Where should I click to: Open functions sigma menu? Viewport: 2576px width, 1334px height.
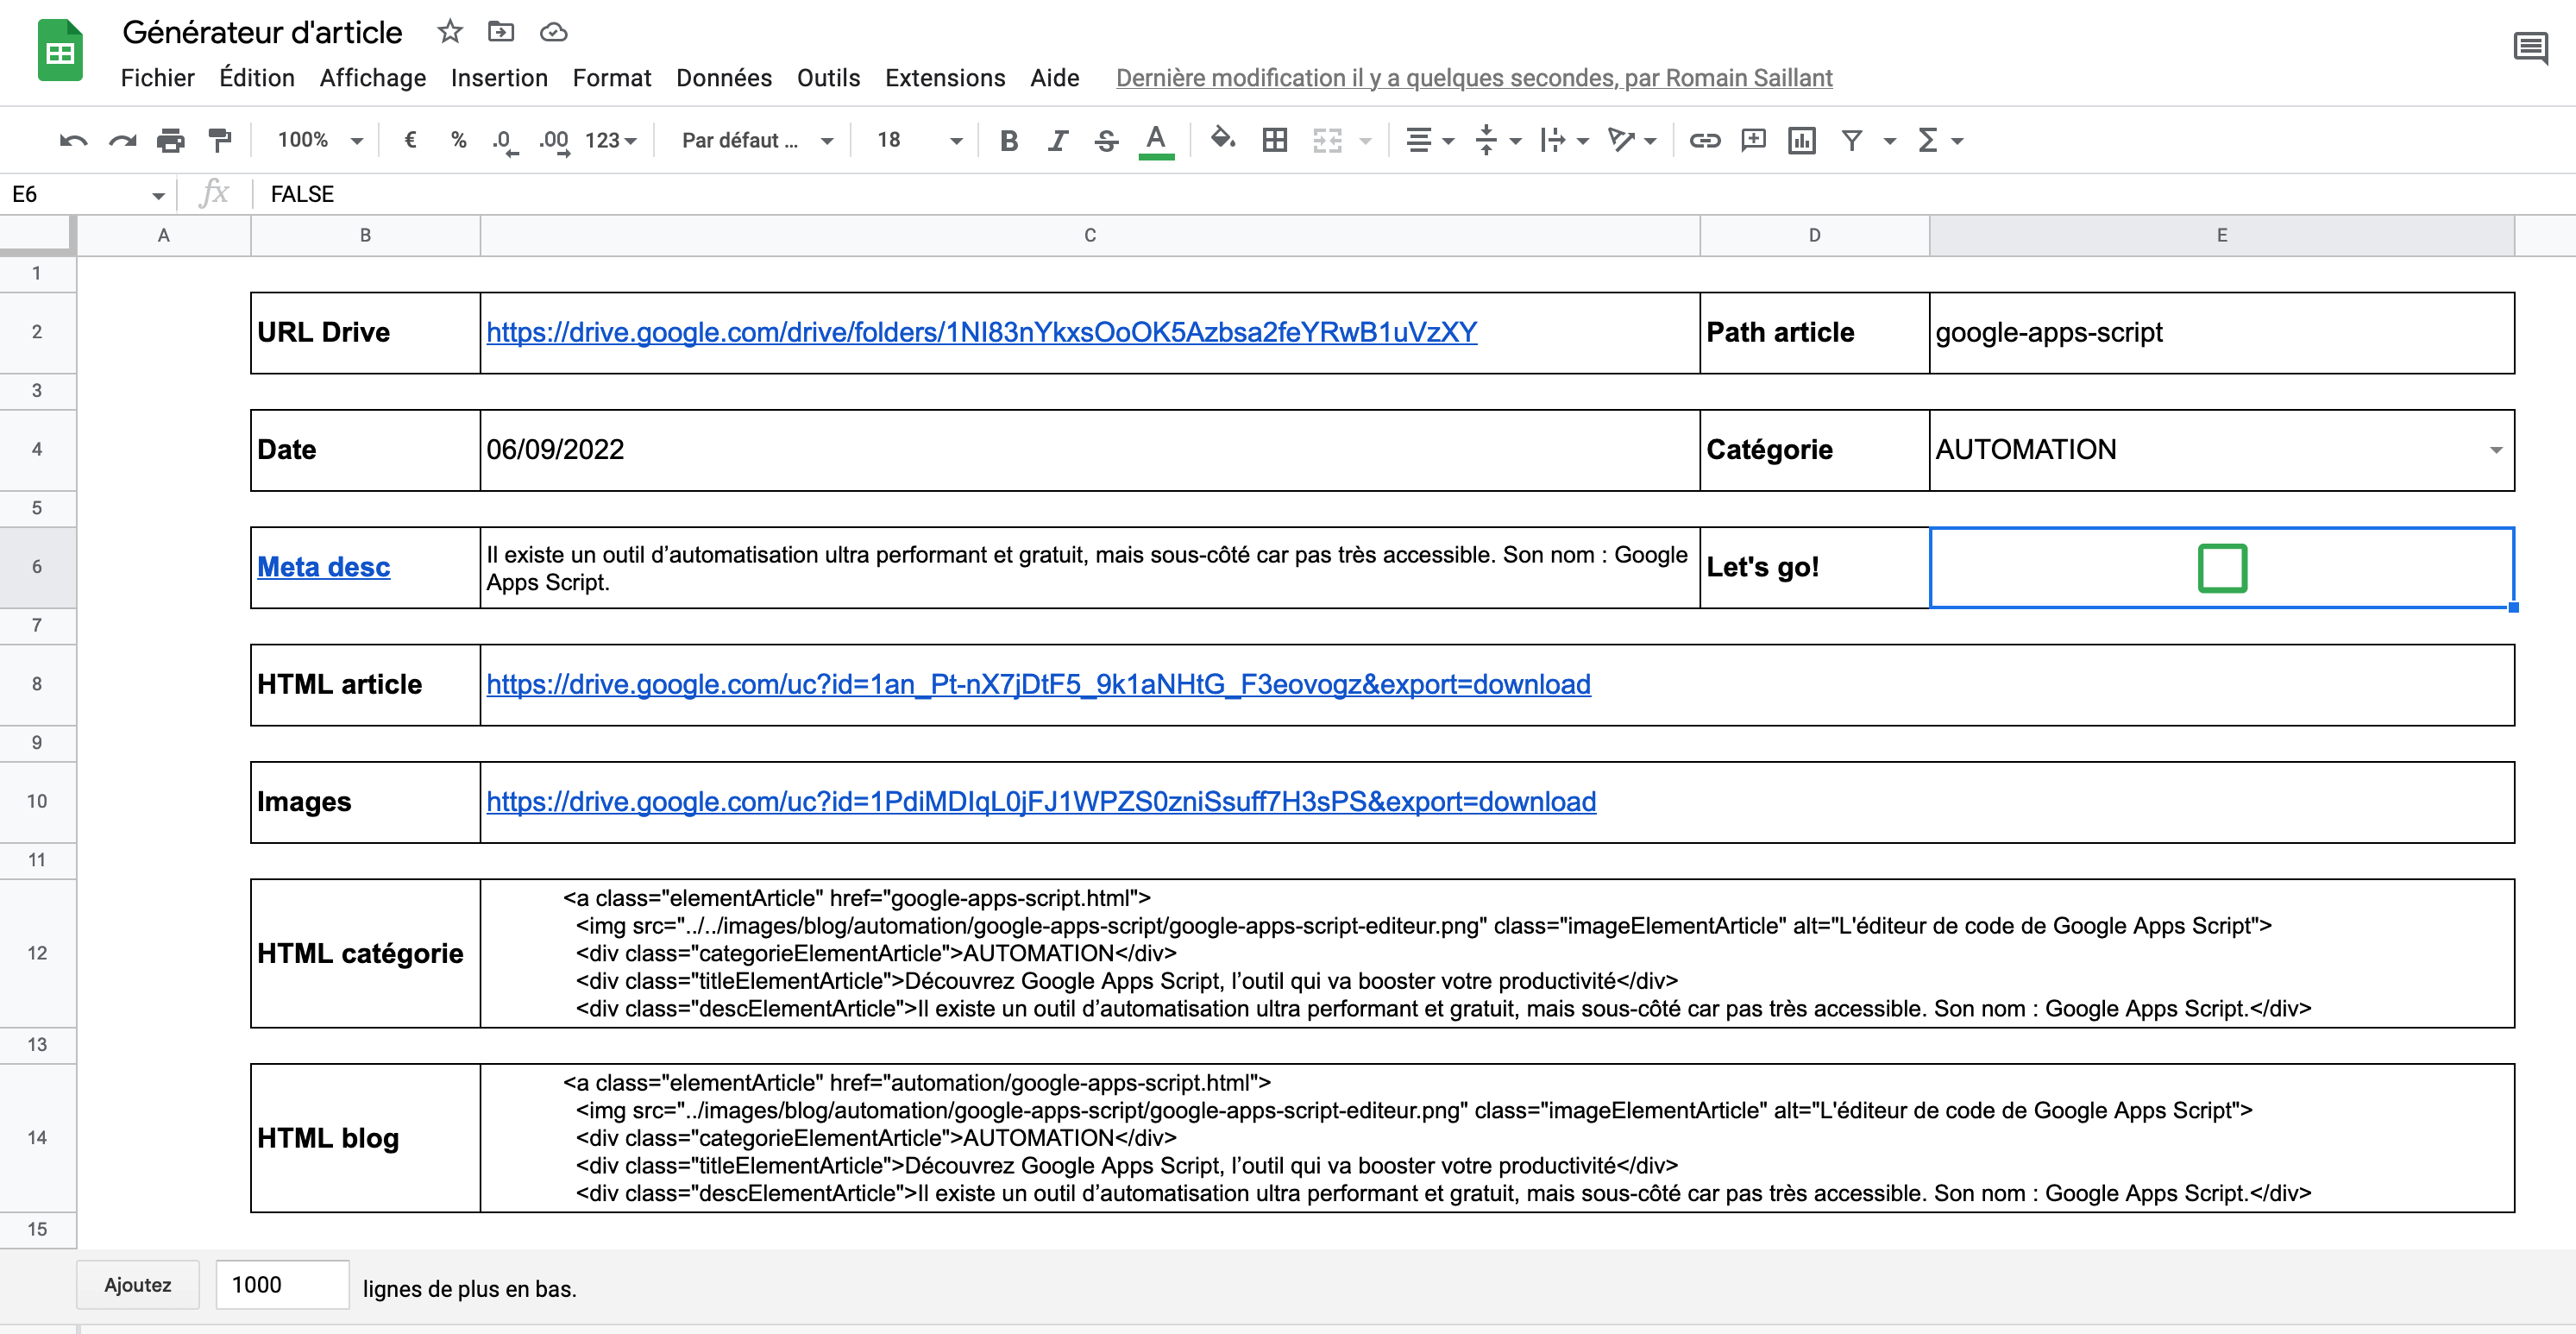click(1939, 141)
